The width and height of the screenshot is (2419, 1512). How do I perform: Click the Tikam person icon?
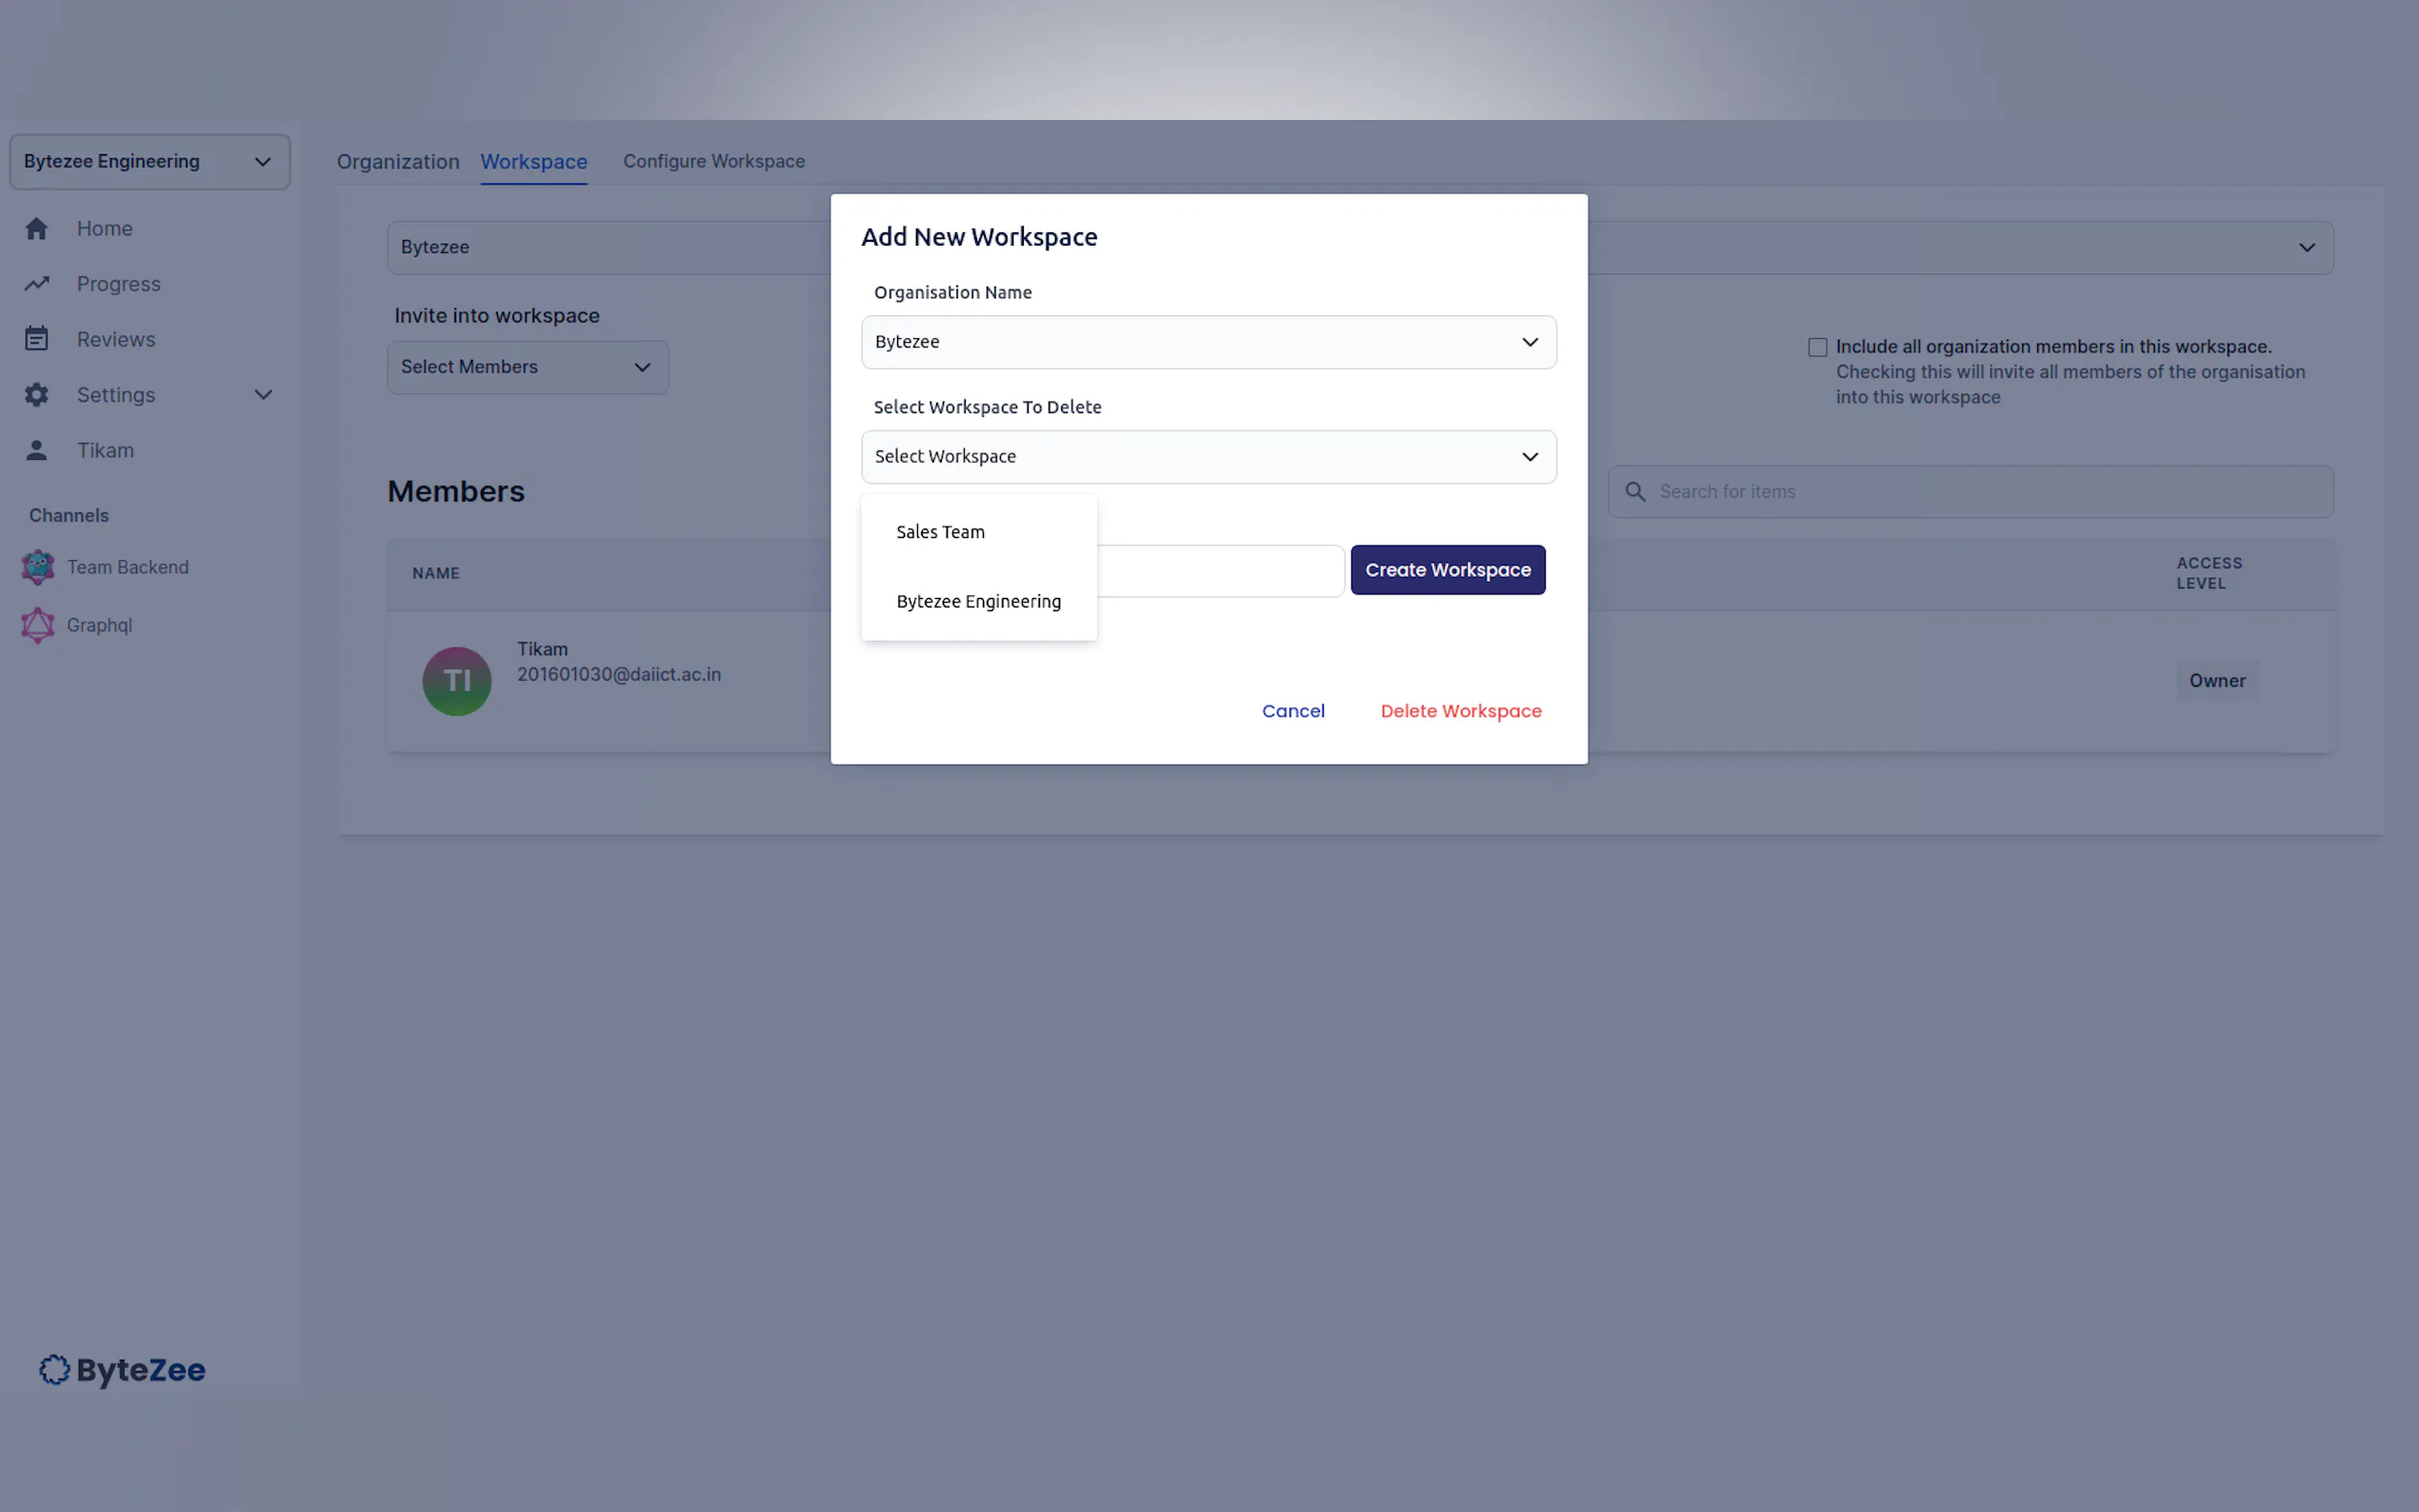click(x=37, y=450)
